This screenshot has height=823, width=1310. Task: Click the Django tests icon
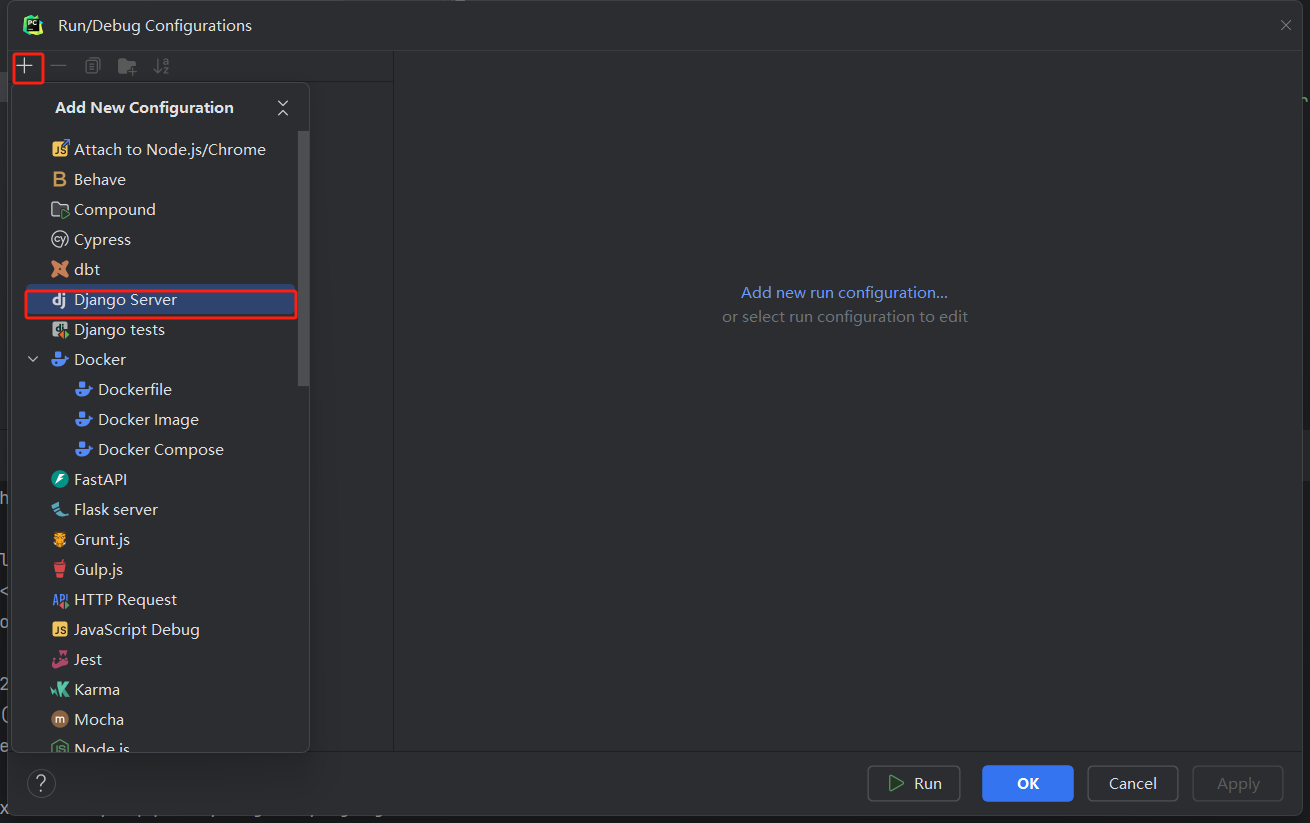[x=60, y=329]
